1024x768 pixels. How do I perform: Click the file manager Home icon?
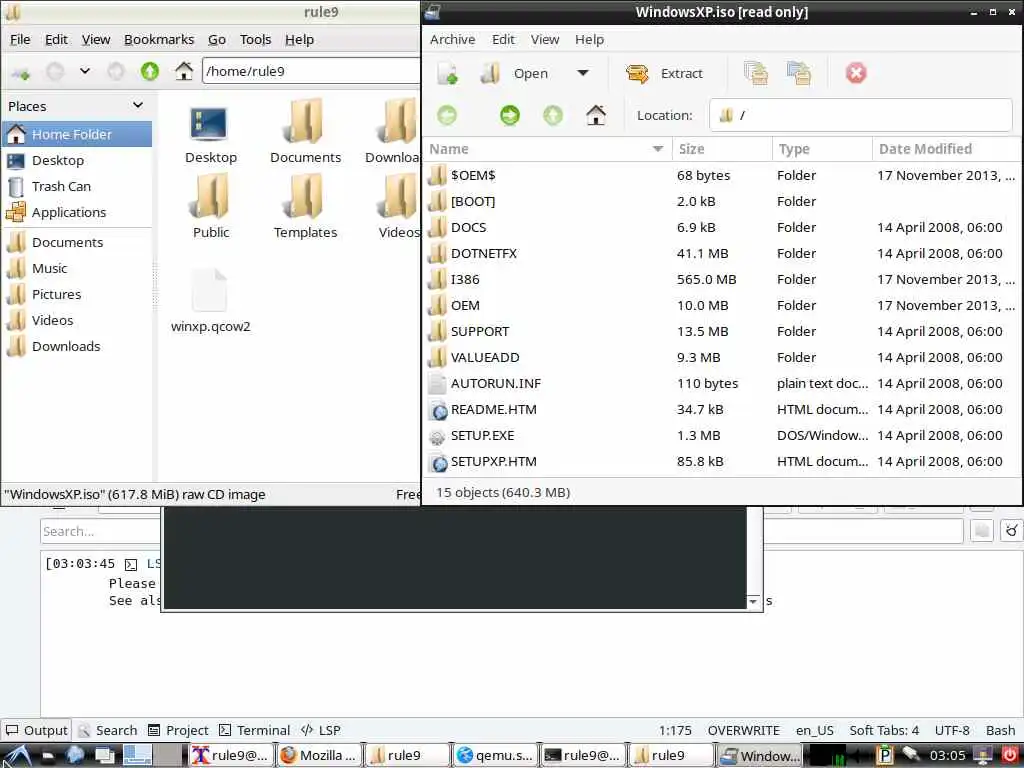point(184,71)
